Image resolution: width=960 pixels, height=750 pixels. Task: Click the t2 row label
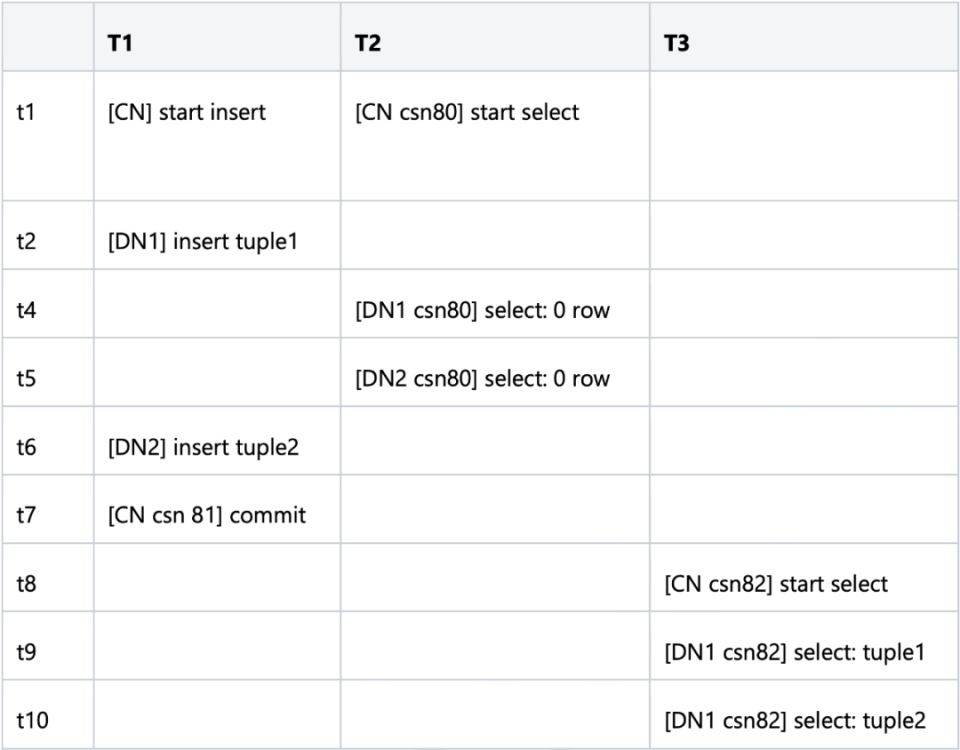point(27,241)
